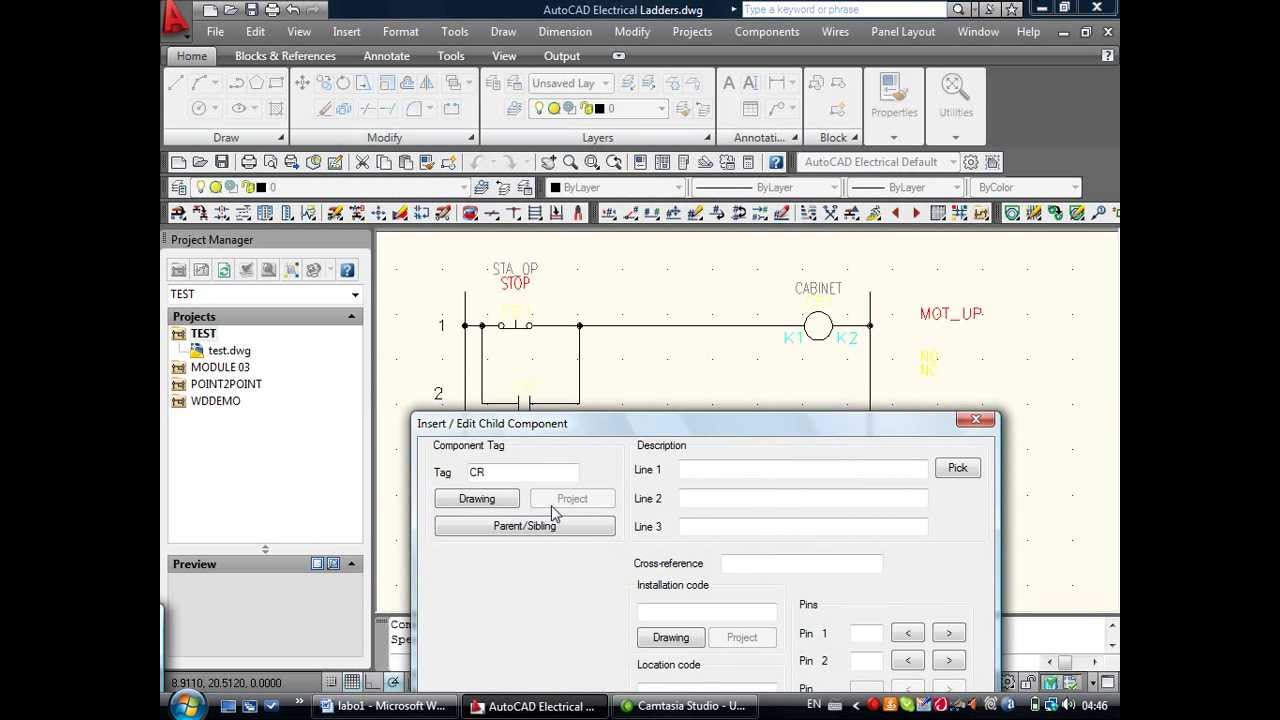Screen dimensions: 1280x720
Task: Collapse the Preview section arrow
Action: pyautogui.click(x=351, y=564)
